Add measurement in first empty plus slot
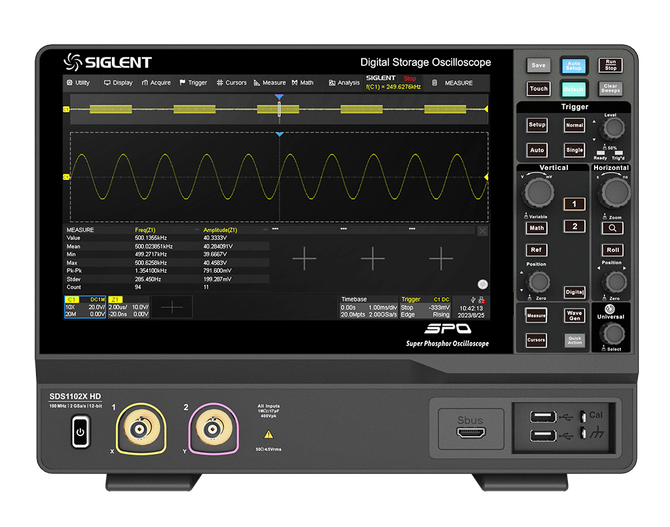This screenshot has width=670, height=527. (x=304, y=258)
